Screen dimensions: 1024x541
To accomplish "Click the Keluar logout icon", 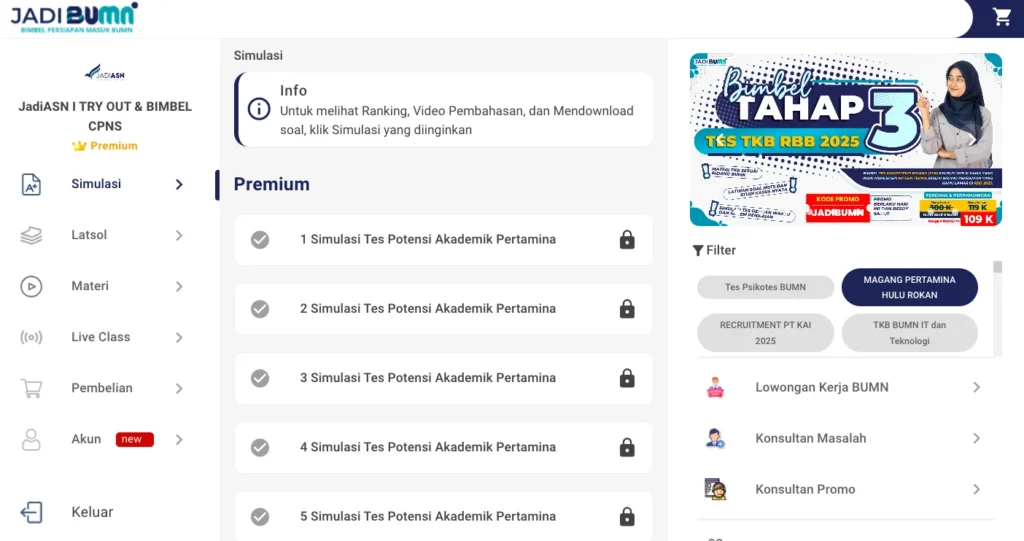I will tap(31, 512).
